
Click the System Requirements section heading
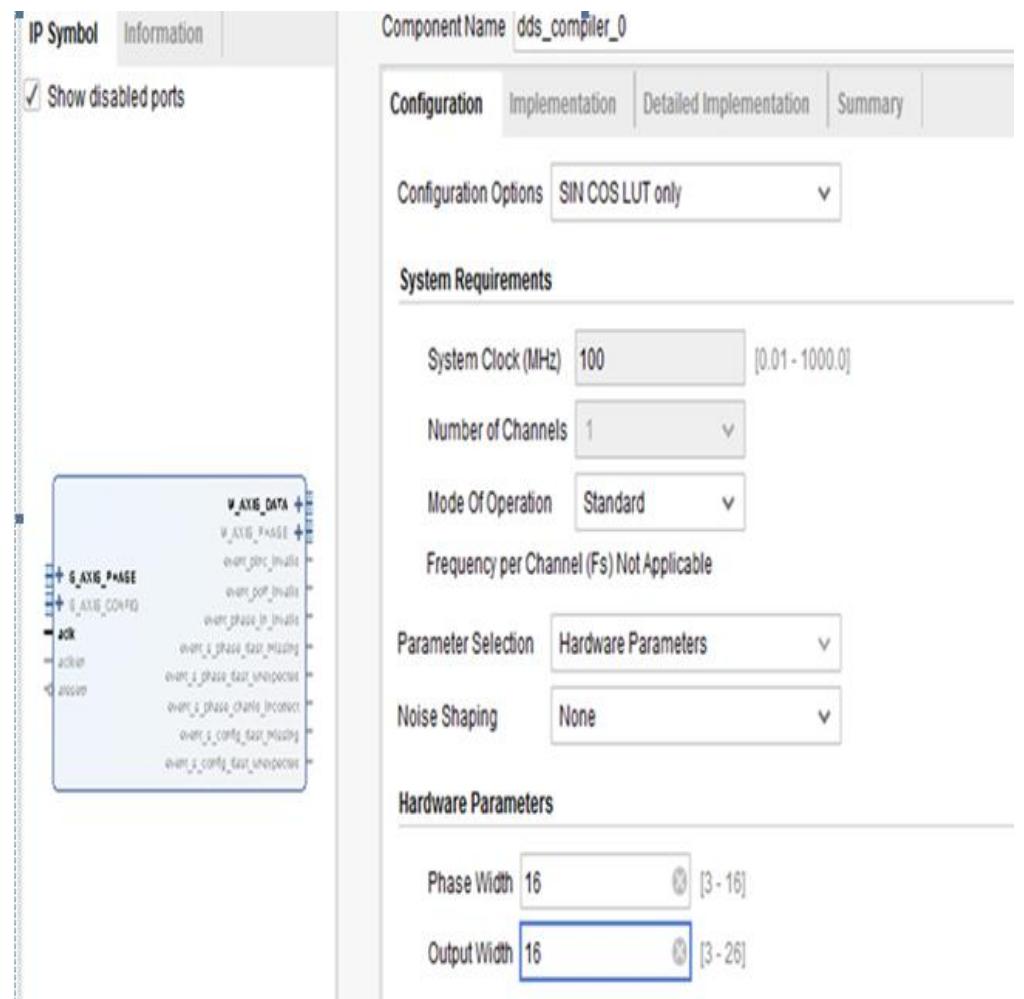tap(475, 280)
